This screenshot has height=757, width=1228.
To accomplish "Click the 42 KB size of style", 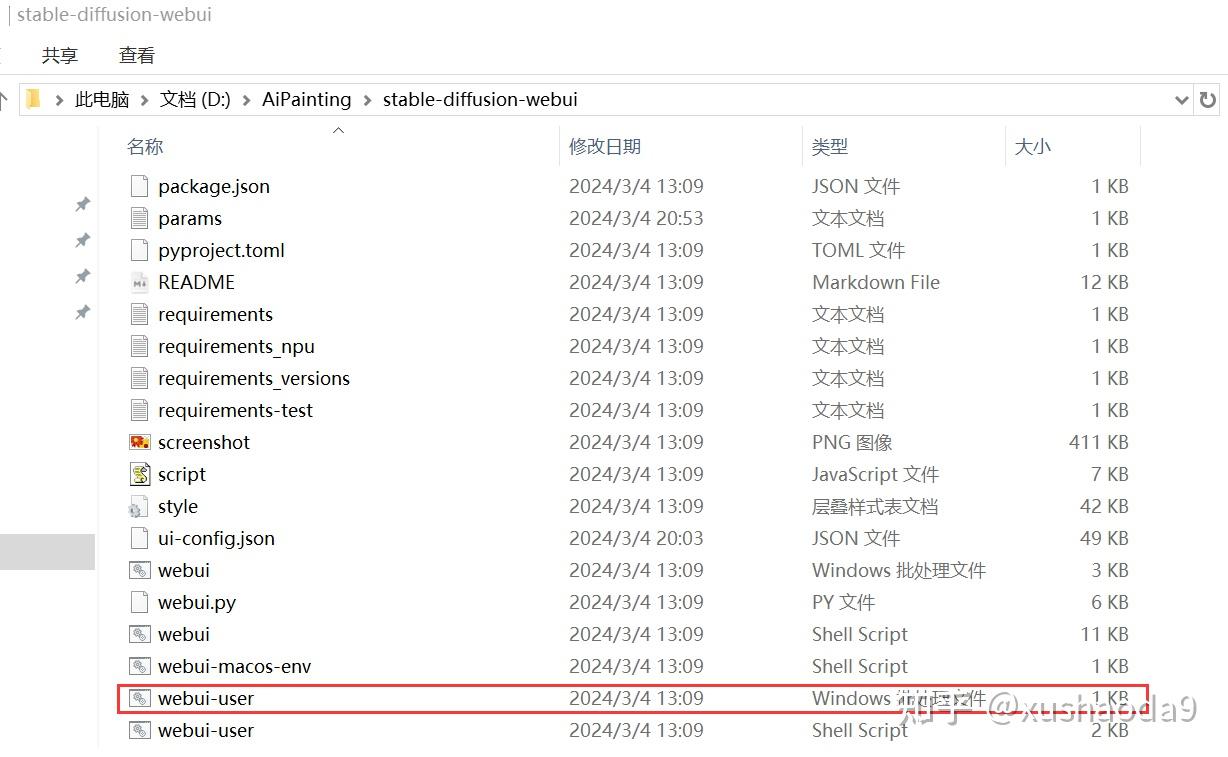I will coord(1104,506).
